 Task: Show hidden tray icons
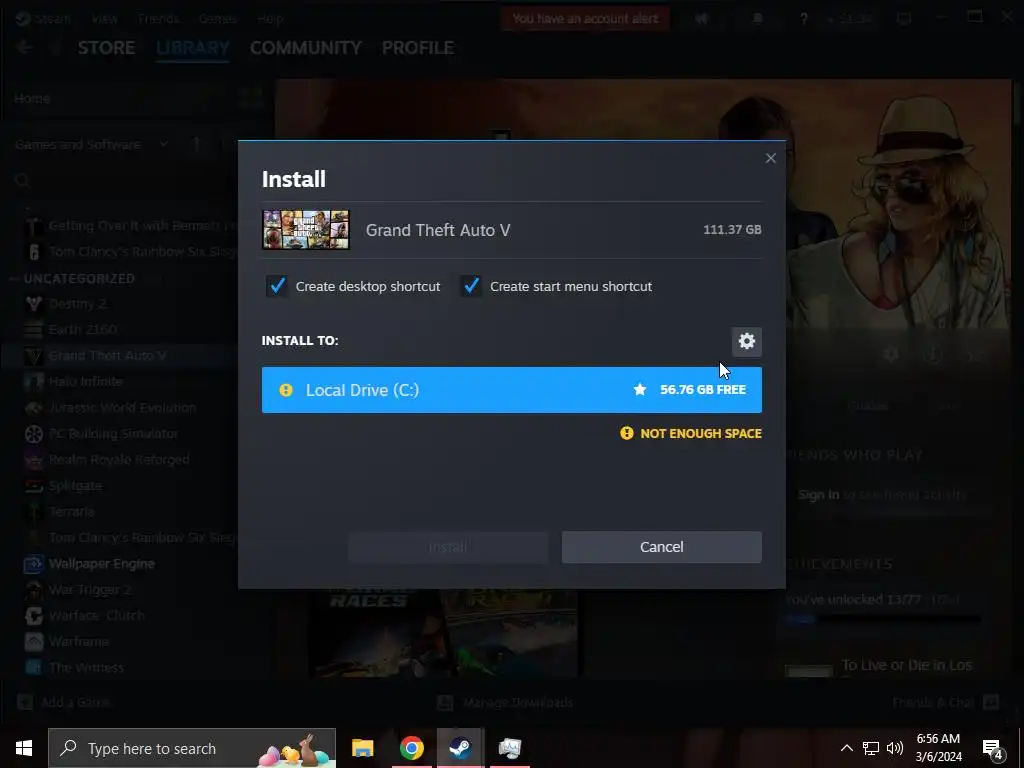tap(846, 748)
